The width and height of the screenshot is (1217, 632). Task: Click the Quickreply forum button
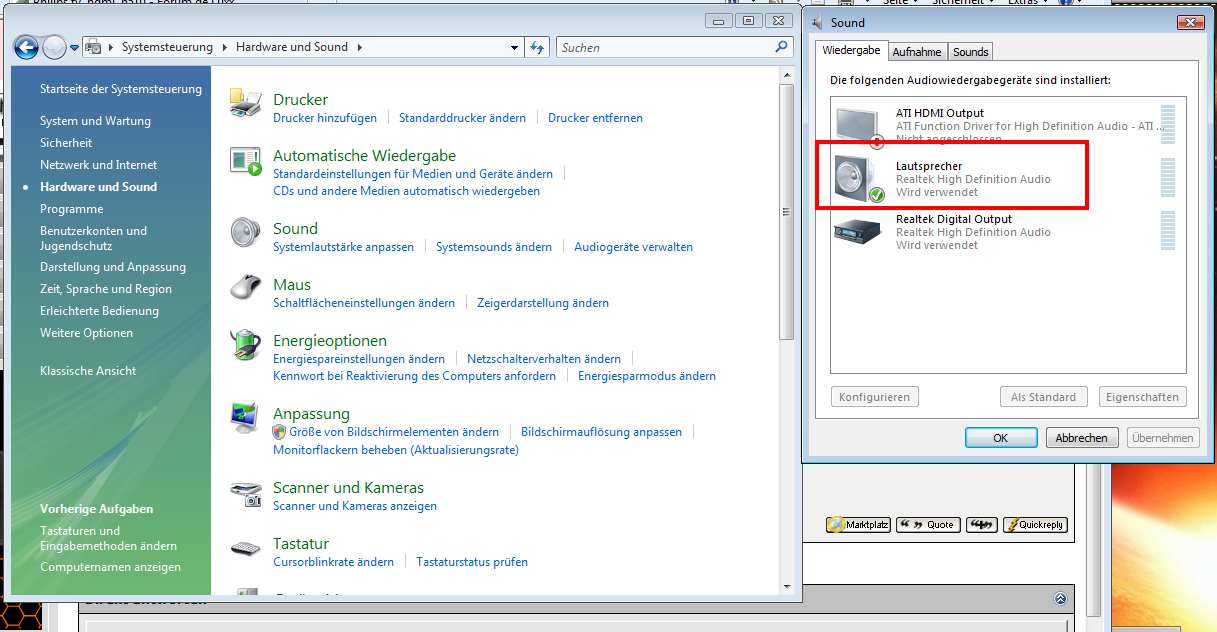point(1035,525)
